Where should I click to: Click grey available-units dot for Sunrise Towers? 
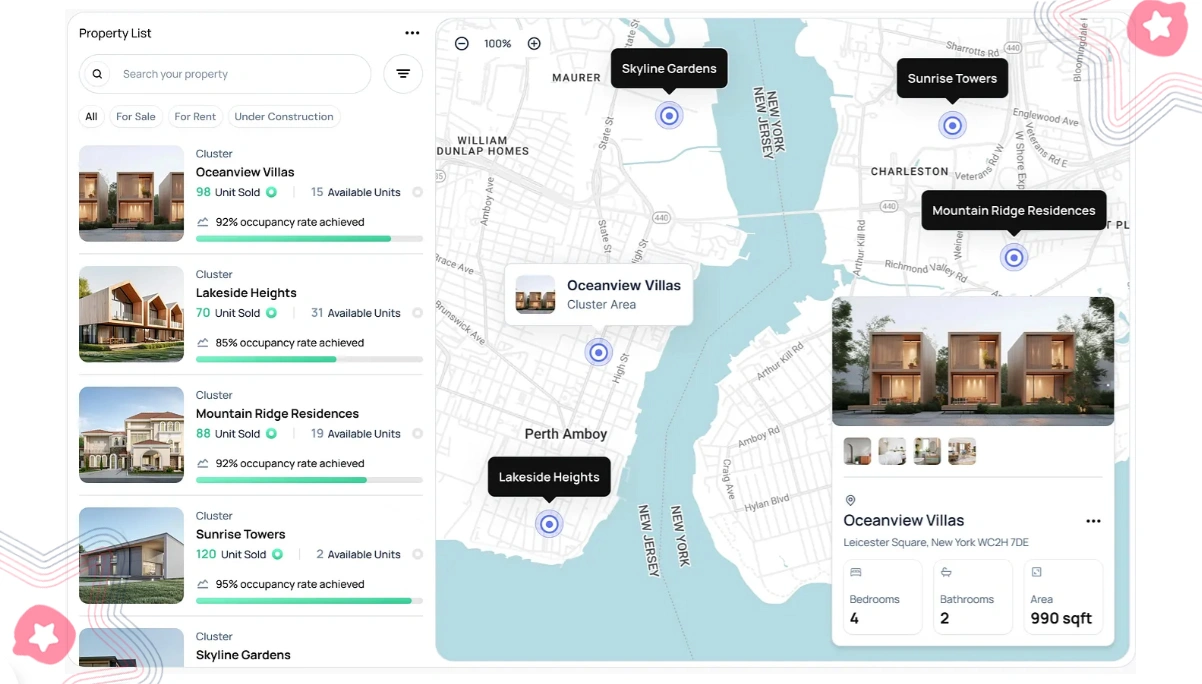tap(417, 554)
